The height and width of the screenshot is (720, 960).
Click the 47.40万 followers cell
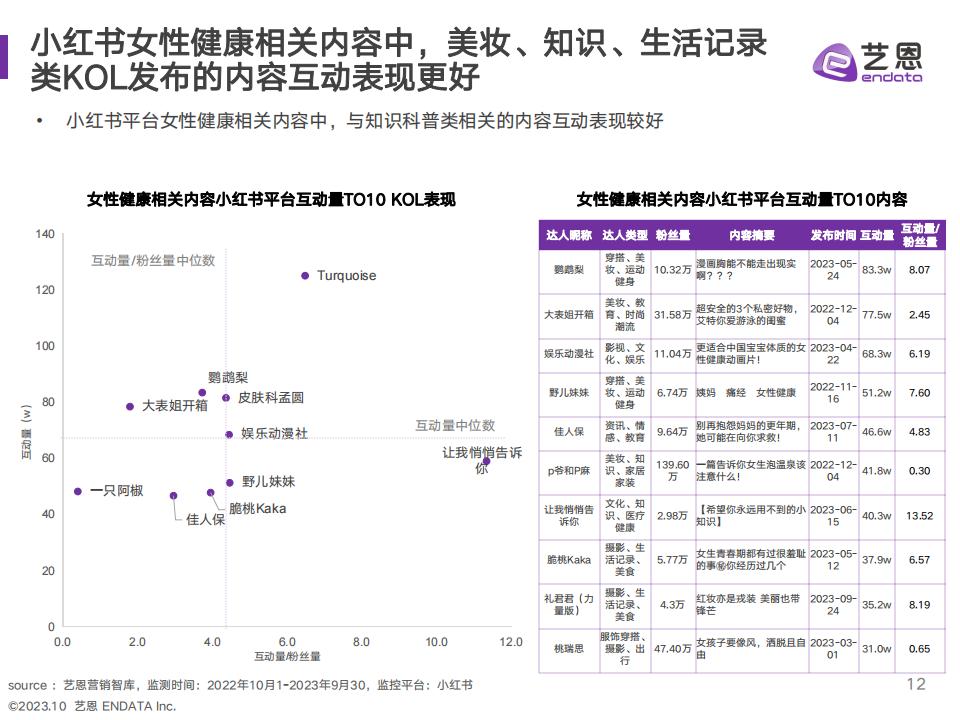(672, 649)
